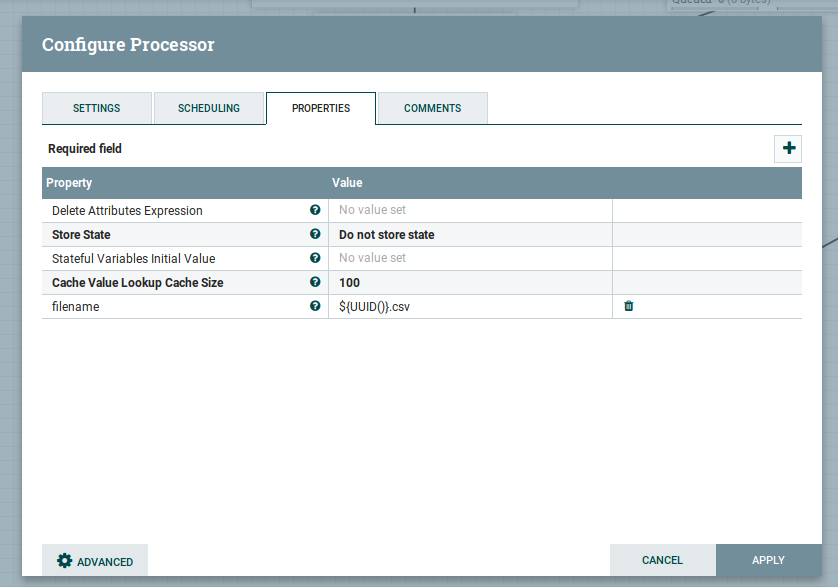This screenshot has height=587, width=838.
Task: Cancel the processor configuration
Action: click(662, 560)
